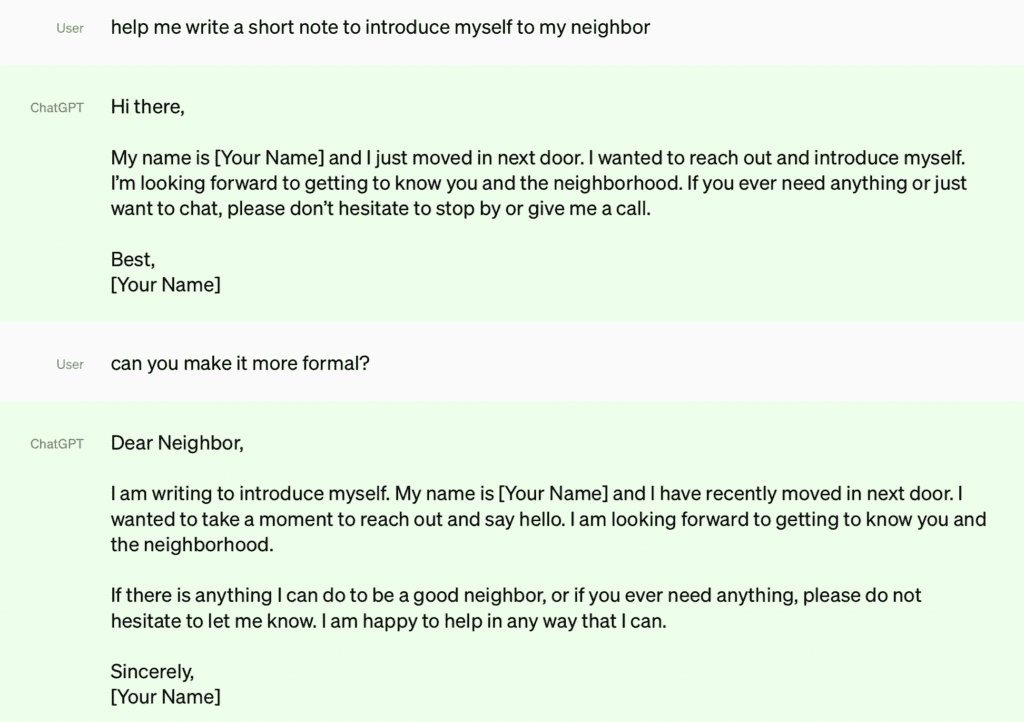The image size is (1024, 722).
Task: Click the "[Your Name]" placeholder in the formal paragraph
Action: tap(553, 494)
